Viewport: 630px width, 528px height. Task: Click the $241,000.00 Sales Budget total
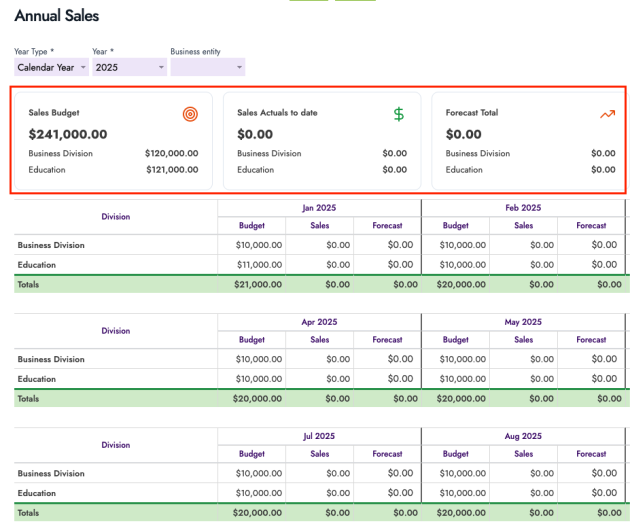(x=68, y=134)
